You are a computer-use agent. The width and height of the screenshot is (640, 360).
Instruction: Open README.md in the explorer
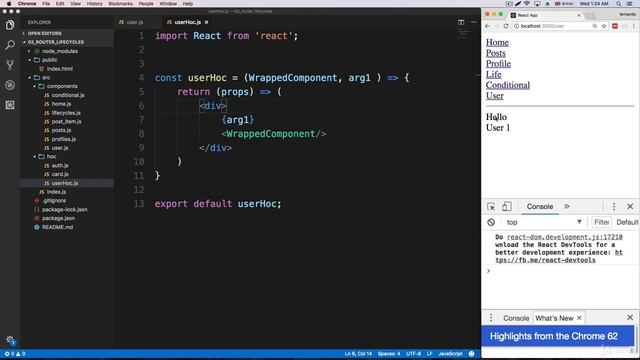[57, 227]
